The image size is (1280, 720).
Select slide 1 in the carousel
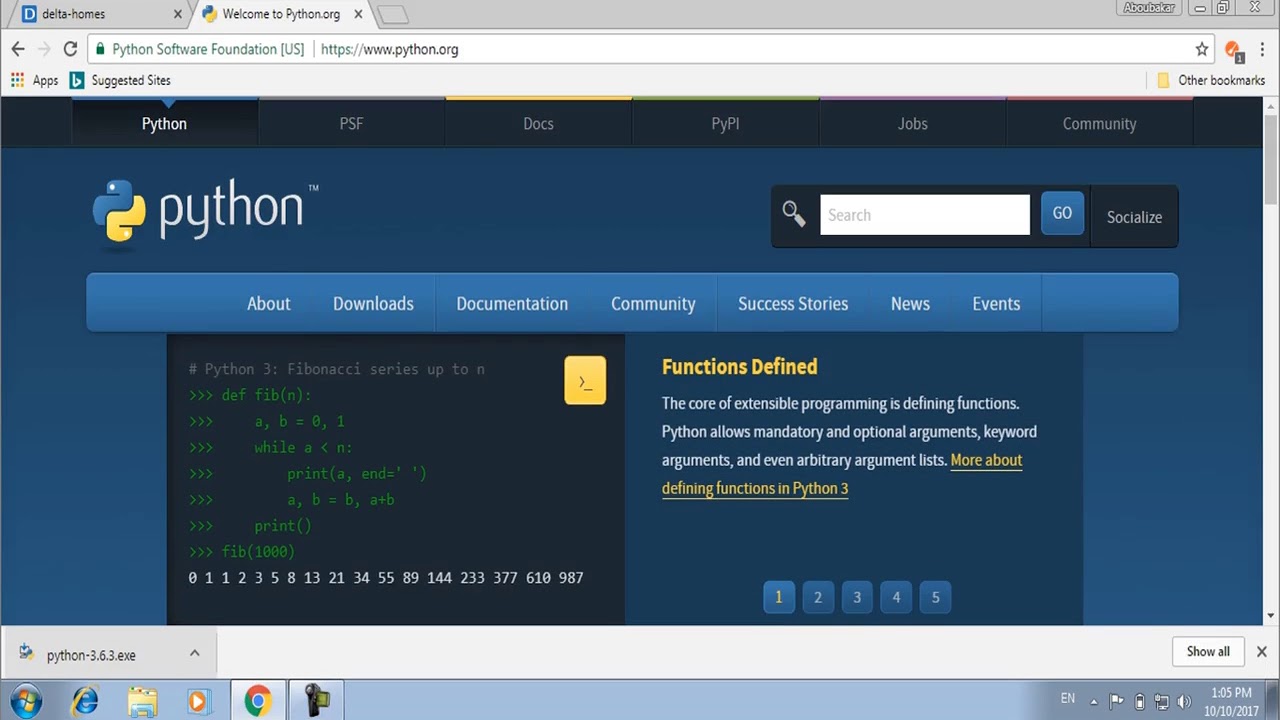(778, 597)
